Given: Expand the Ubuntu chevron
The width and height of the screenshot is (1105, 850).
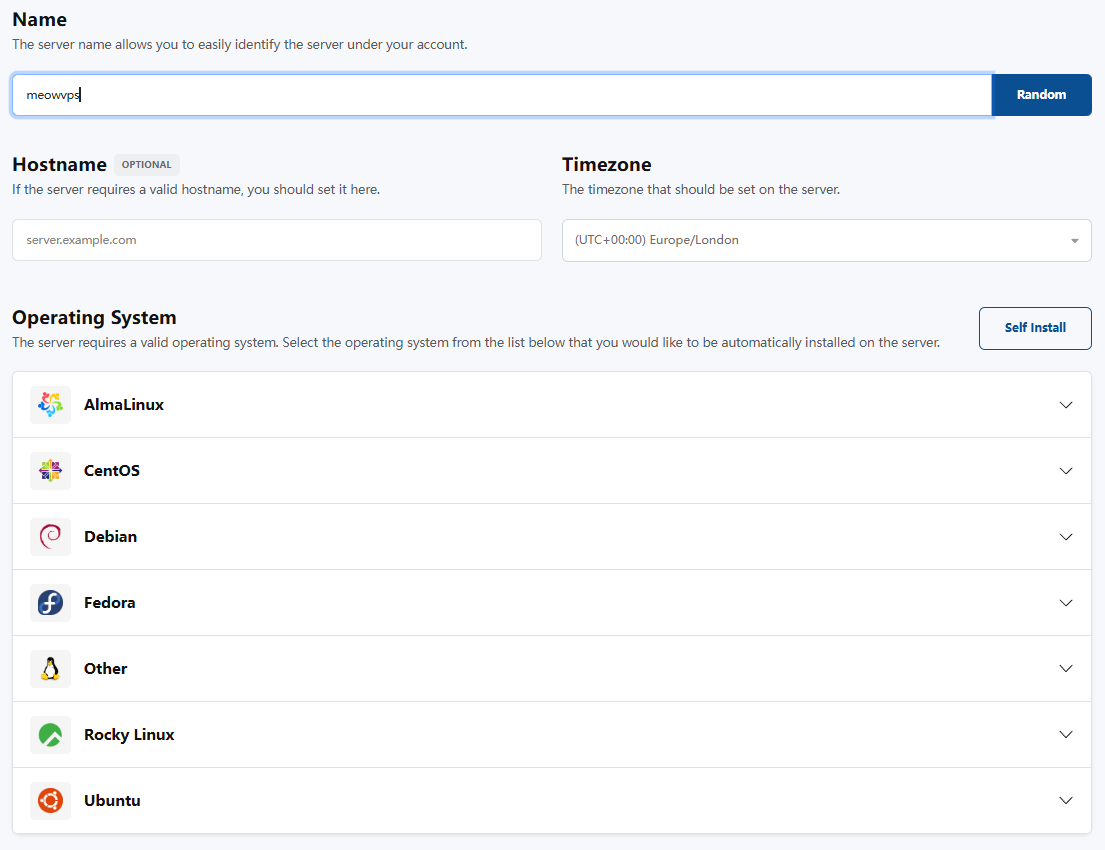Looking at the screenshot, I should click(x=1066, y=801).
